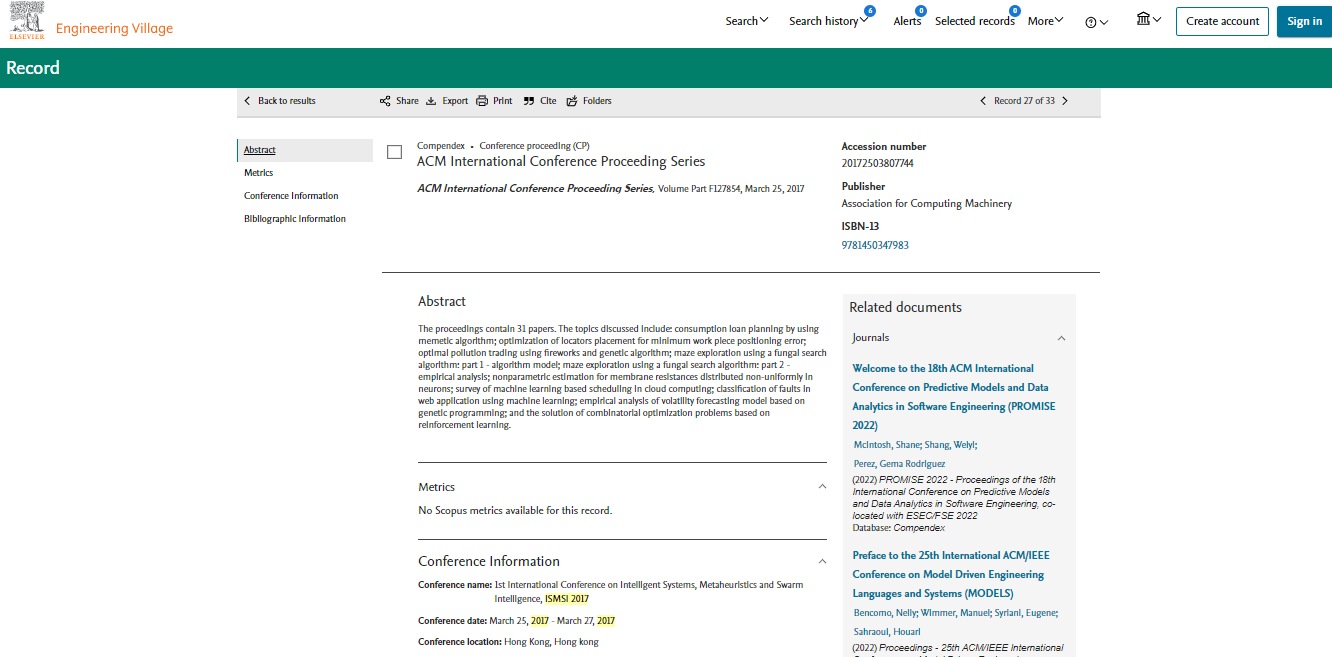Open the help question mark menu
The height and width of the screenshot is (657, 1332).
[1097, 22]
